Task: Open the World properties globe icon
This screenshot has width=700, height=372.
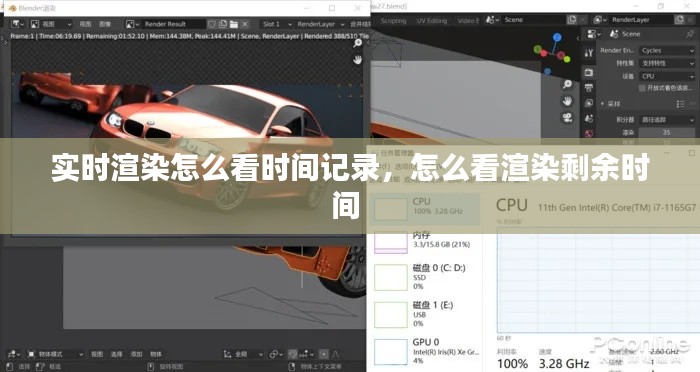Action: click(589, 133)
